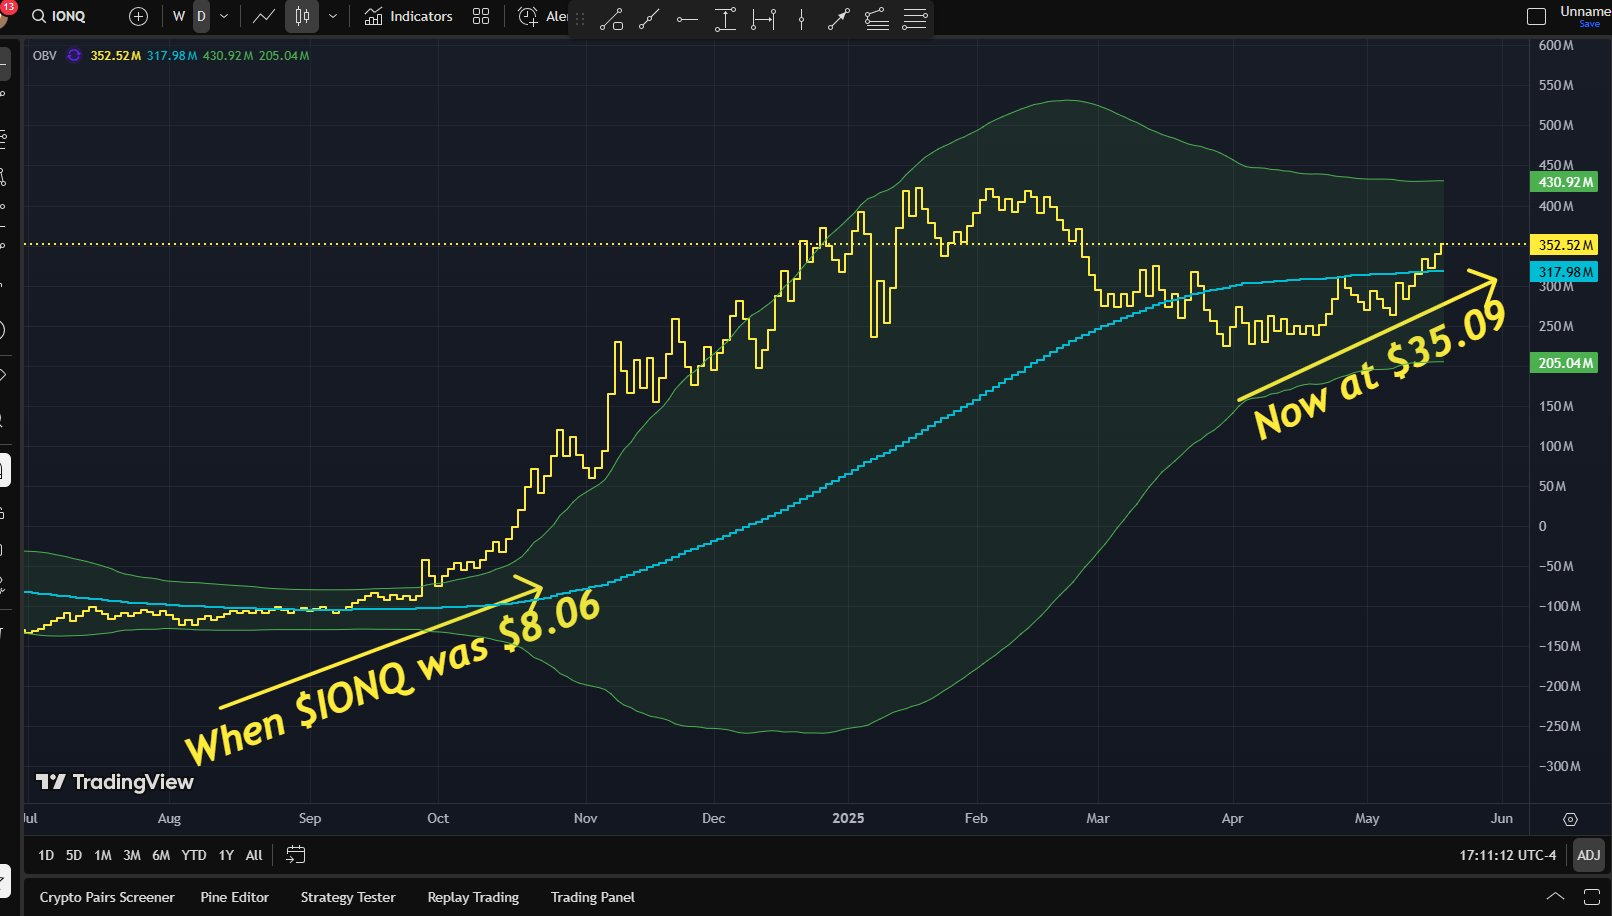This screenshot has height=916, width=1612.
Task: Set the date range to 1Y
Action: [226, 855]
